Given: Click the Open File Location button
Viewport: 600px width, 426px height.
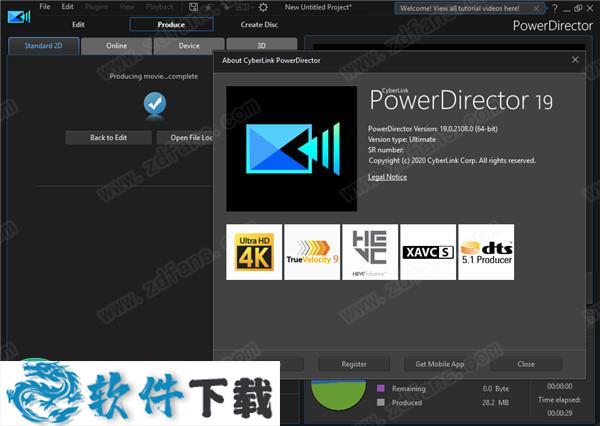Looking at the screenshot, I should (185, 137).
